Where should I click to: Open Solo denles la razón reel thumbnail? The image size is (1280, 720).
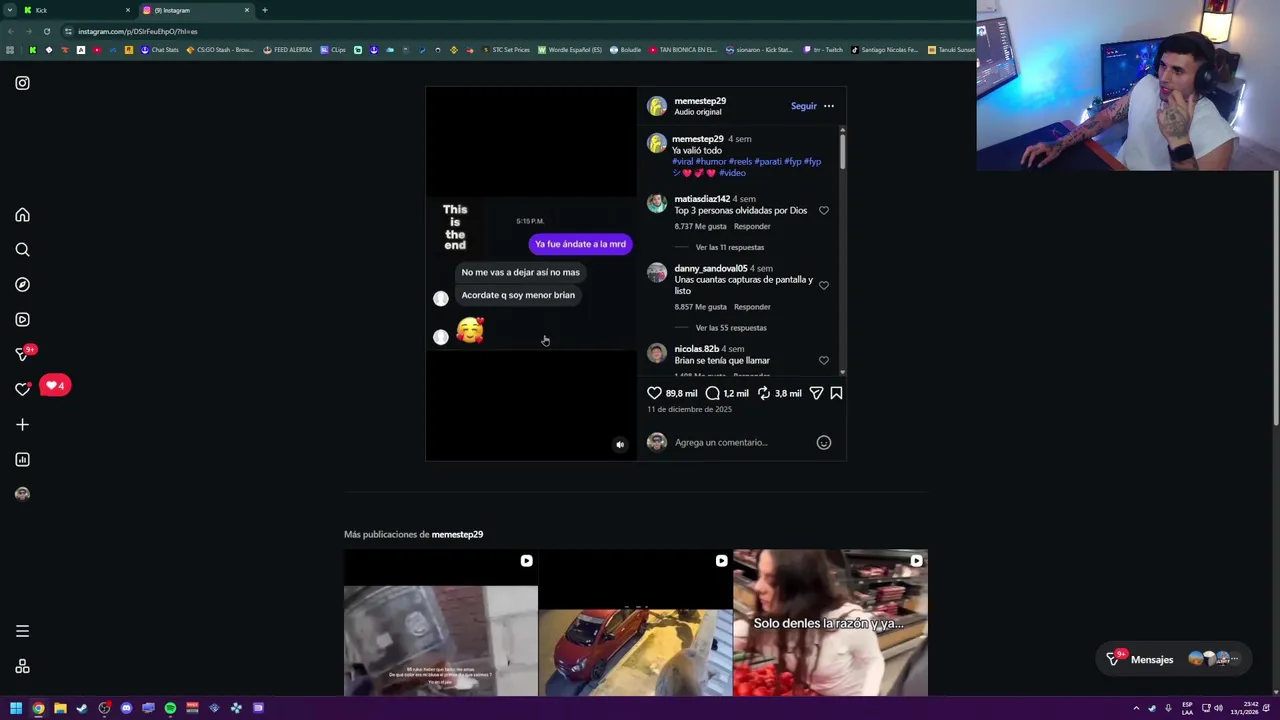point(830,623)
